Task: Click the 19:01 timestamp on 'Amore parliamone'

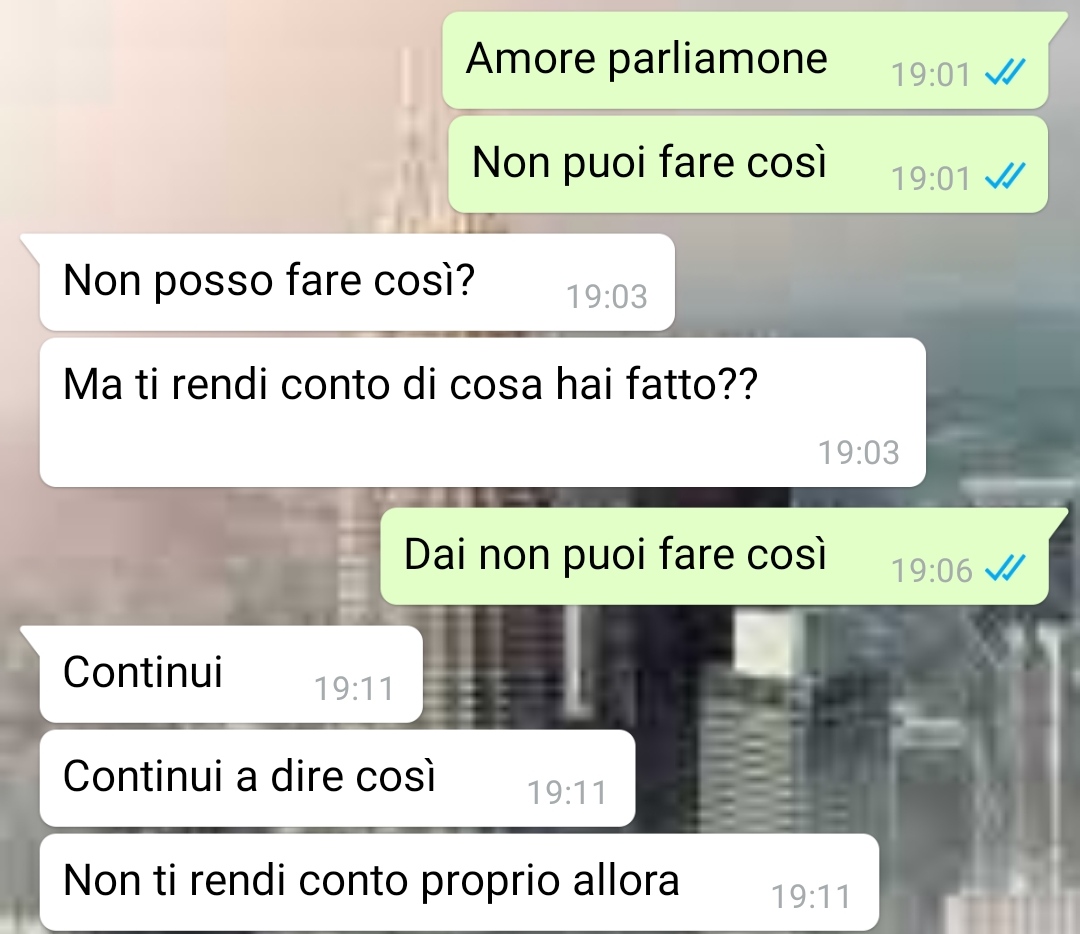Action: click(x=931, y=75)
